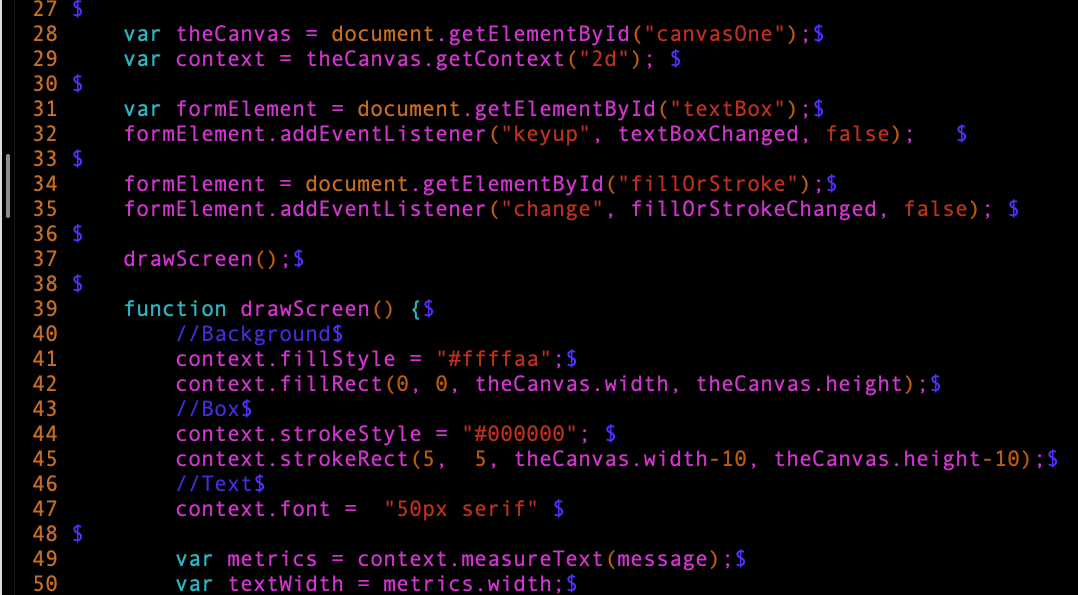Click fillOrStrokeChanged on line 35

(x=754, y=209)
